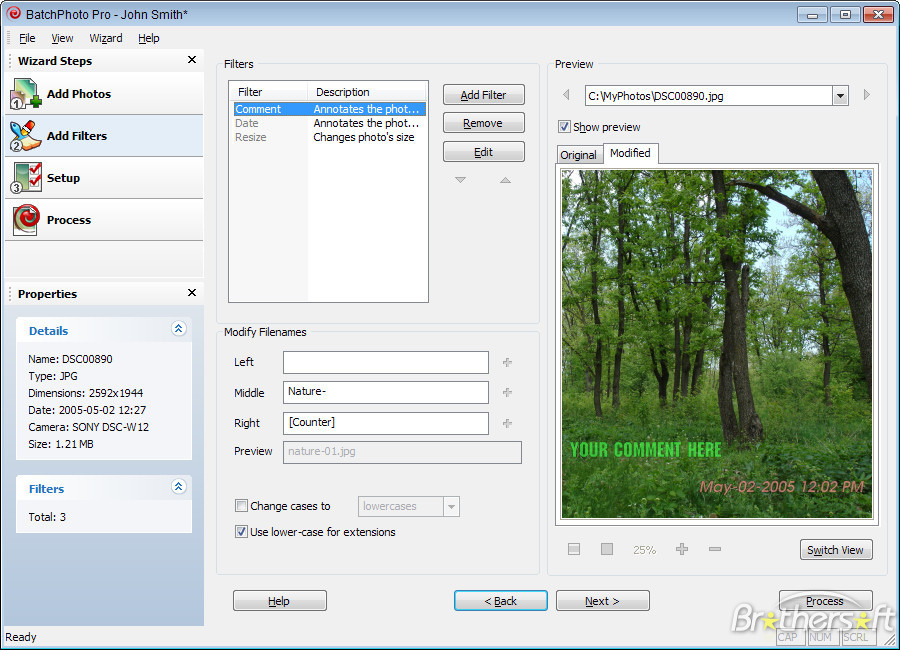This screenshot has height=650, width=900.
Task: Switch to the Original preview tab
Action: pyautogui.click(x=578, y=155)
